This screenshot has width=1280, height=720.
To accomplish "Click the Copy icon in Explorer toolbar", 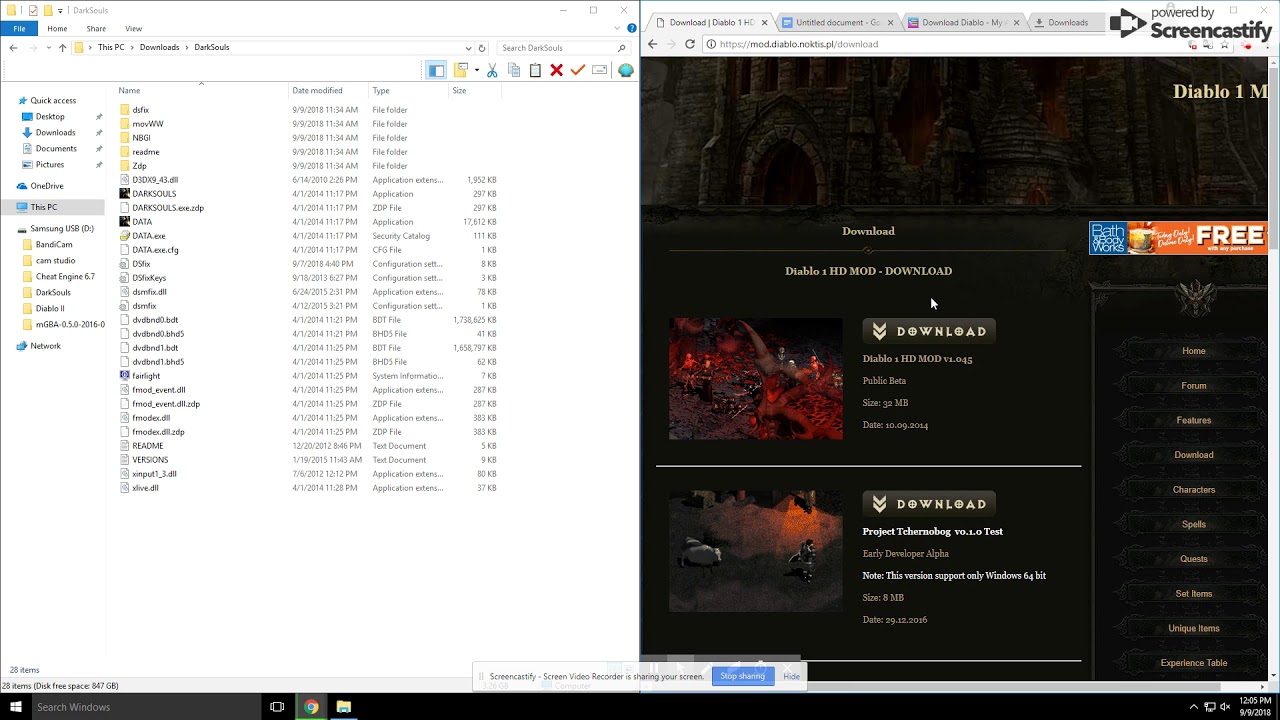I will tap(514, 70).
